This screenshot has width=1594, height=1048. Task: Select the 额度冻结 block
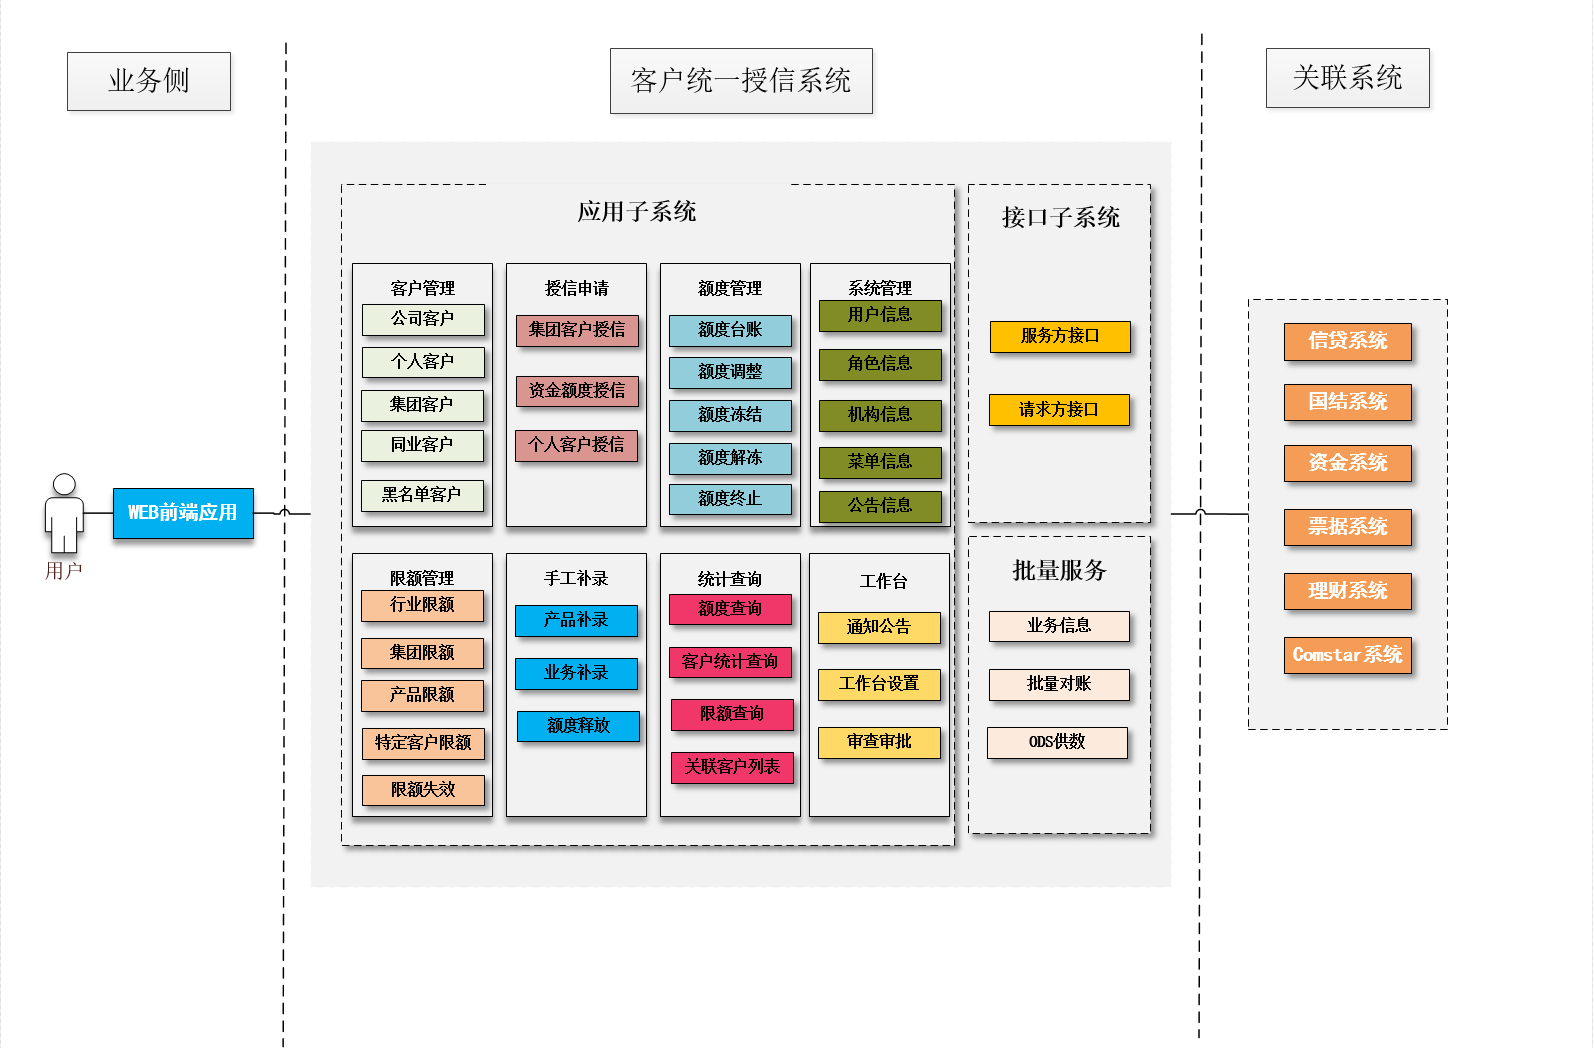[x=730, y=415]
